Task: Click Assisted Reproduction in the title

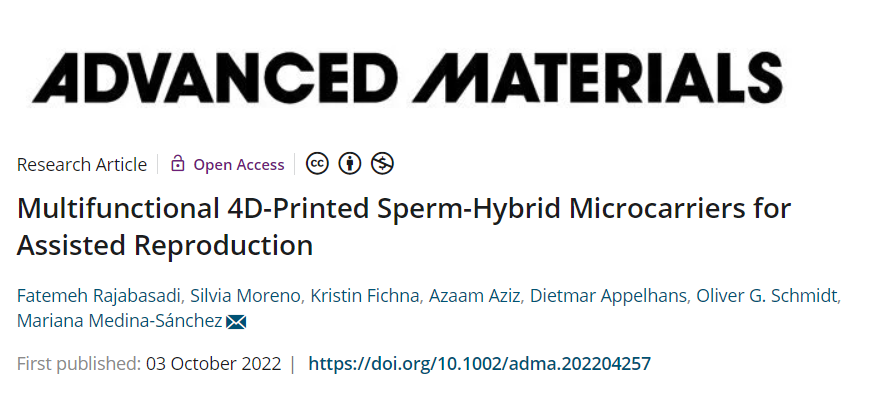Action: click(x=165, y=245)
